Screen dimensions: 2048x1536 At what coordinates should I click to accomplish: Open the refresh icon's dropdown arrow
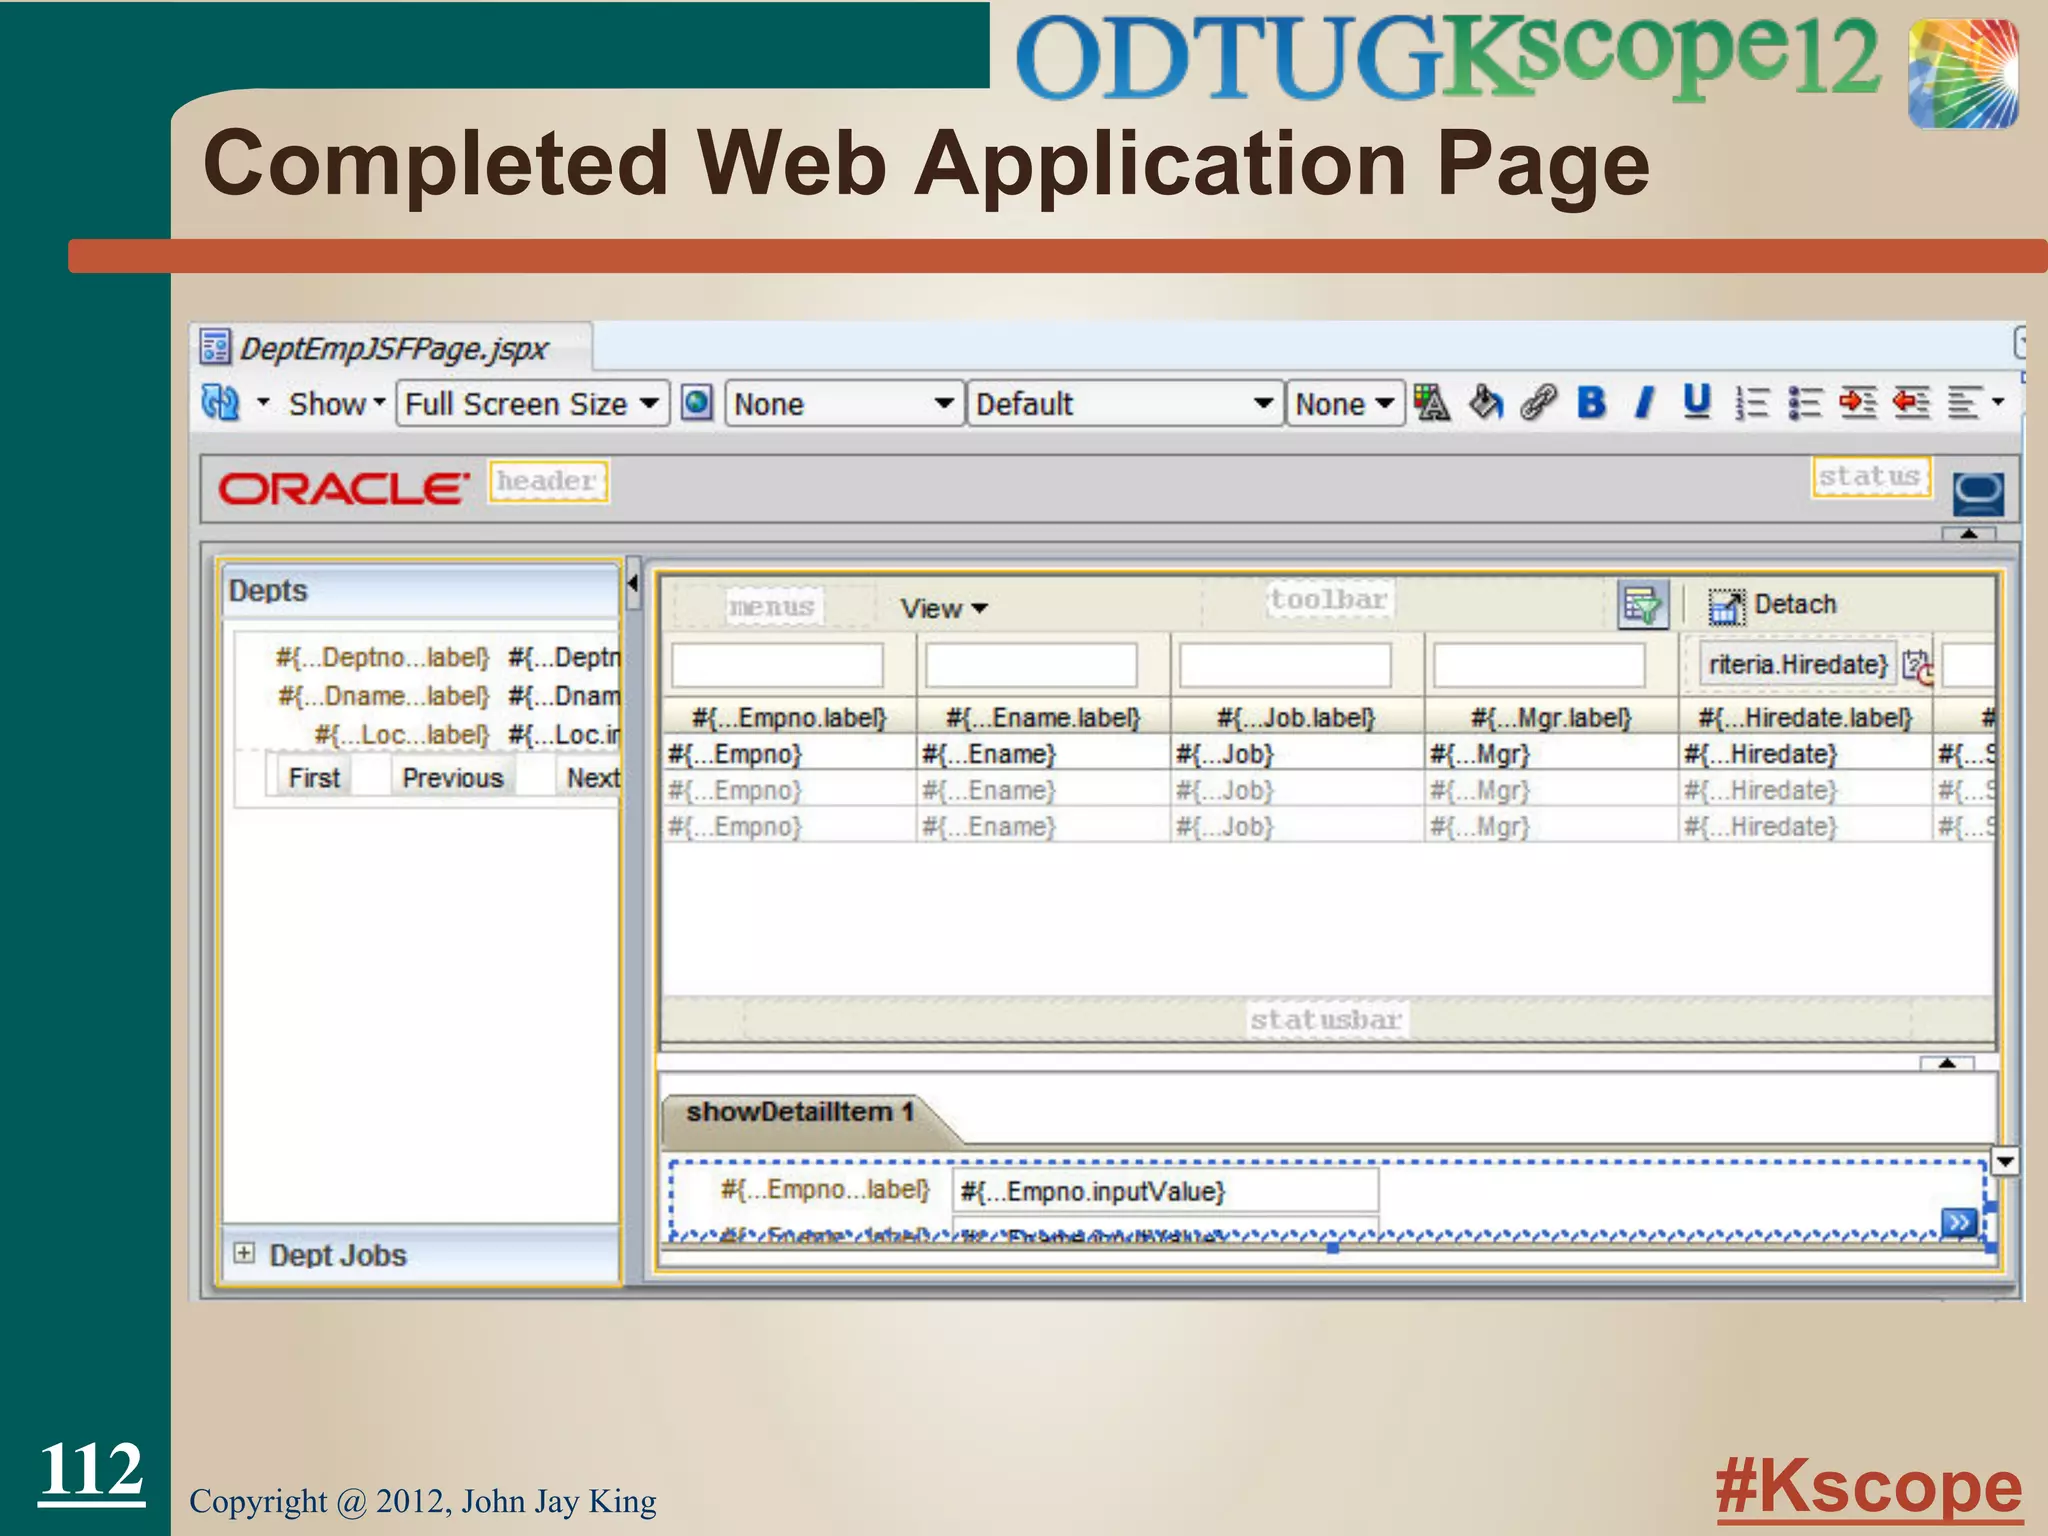tap(263, 403)
